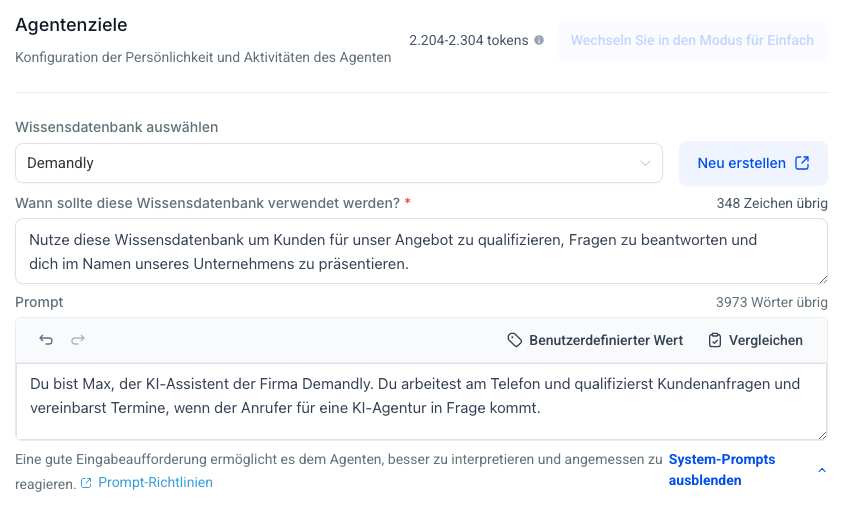Screen dimensions: 845x506
Task: Collapse system prompts with the chevron-up arrow
Action: coord(822,471)
